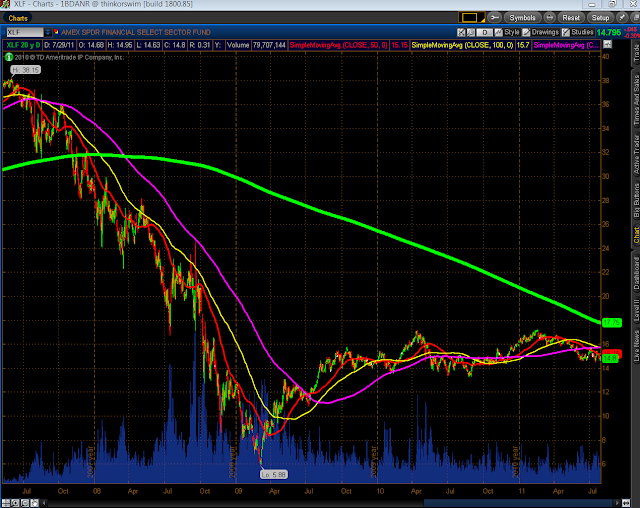Expand the symbol history dropdown arrow
Image resolution: width=640 pixels, height=508 pixels.
(48, 32)
